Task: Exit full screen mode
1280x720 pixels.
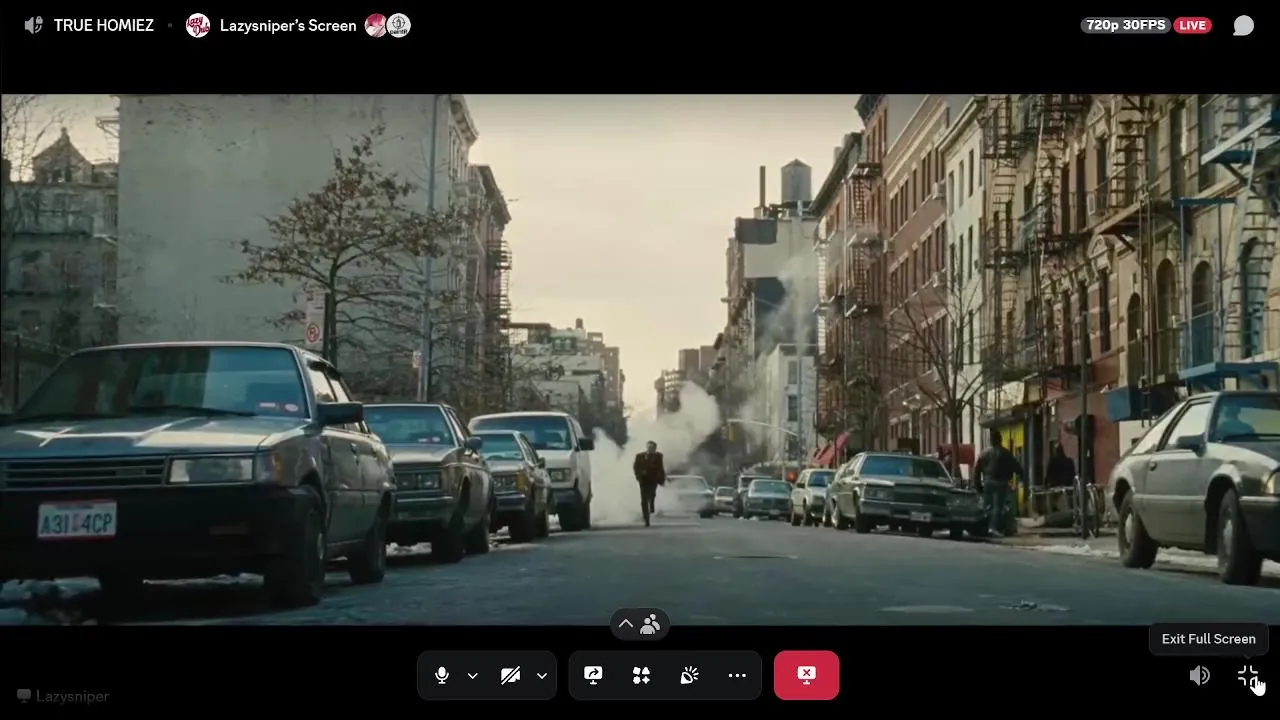Action: point(1247,676)
